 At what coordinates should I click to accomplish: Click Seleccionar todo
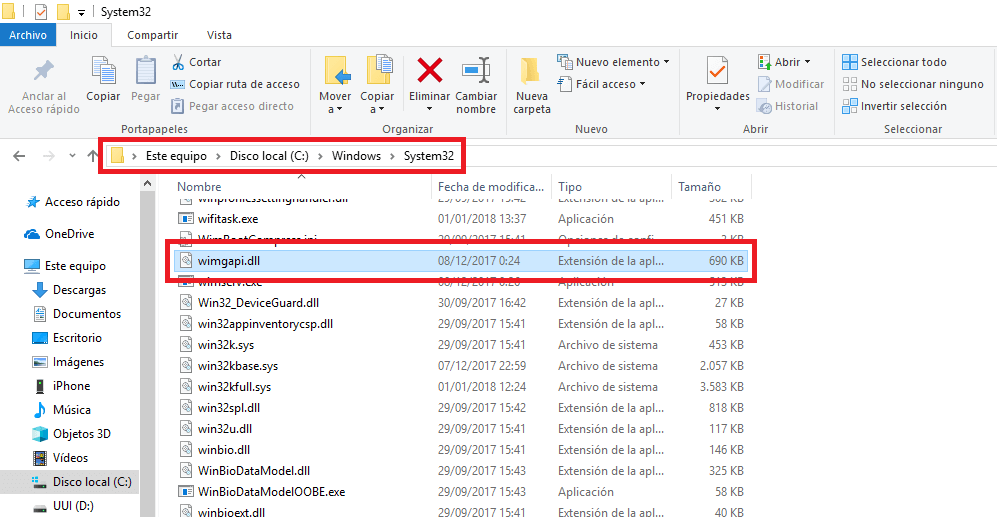(894, 62)
